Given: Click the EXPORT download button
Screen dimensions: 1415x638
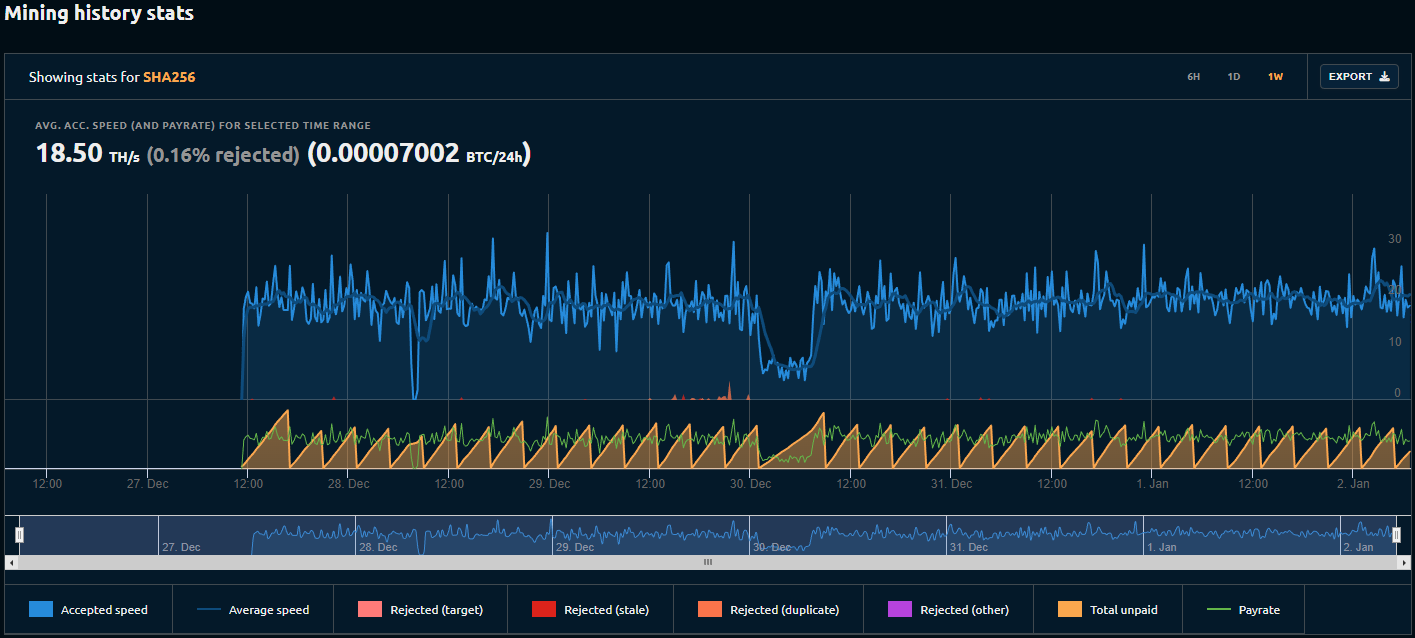Looking at the screenshot, I should click(1359, 77).
